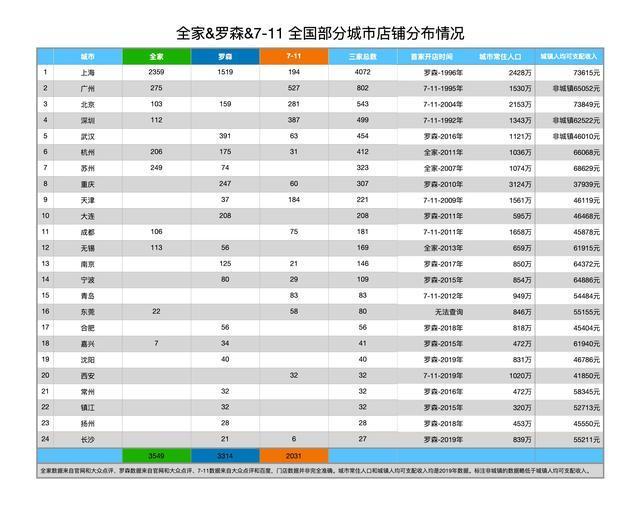
Task: Click the 249 value in 苏州 row
Action: [156, 167]
